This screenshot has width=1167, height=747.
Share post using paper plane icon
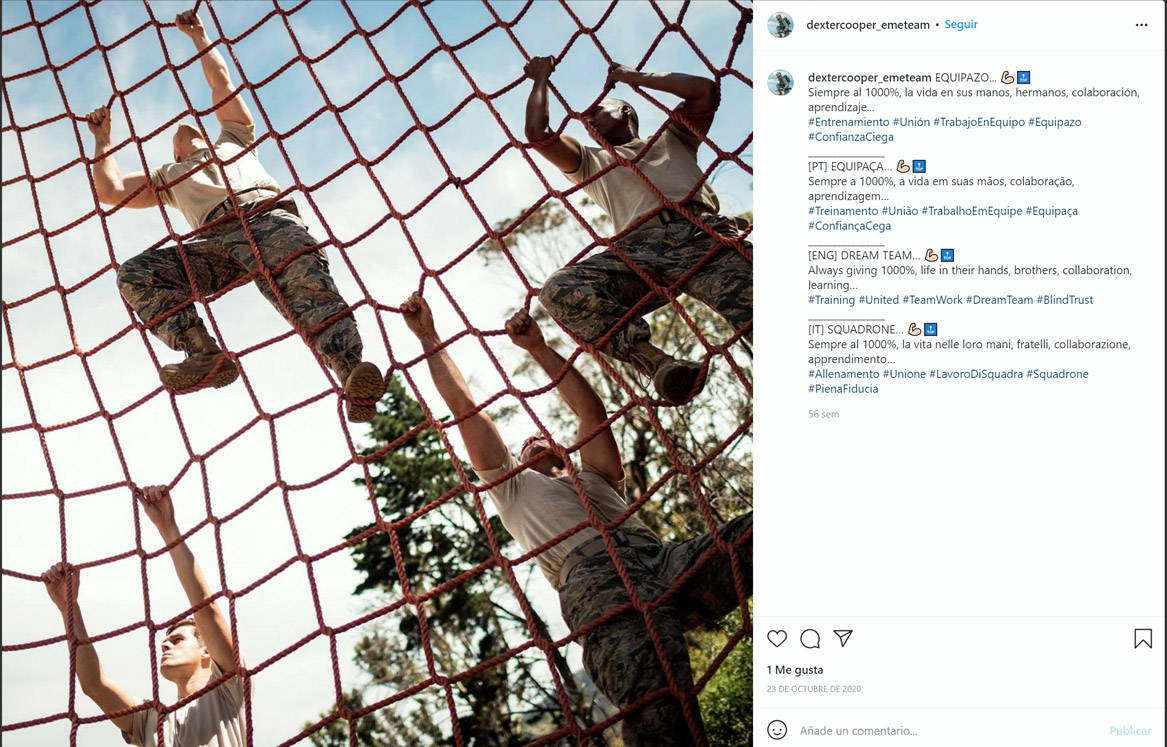click(843, 638)
